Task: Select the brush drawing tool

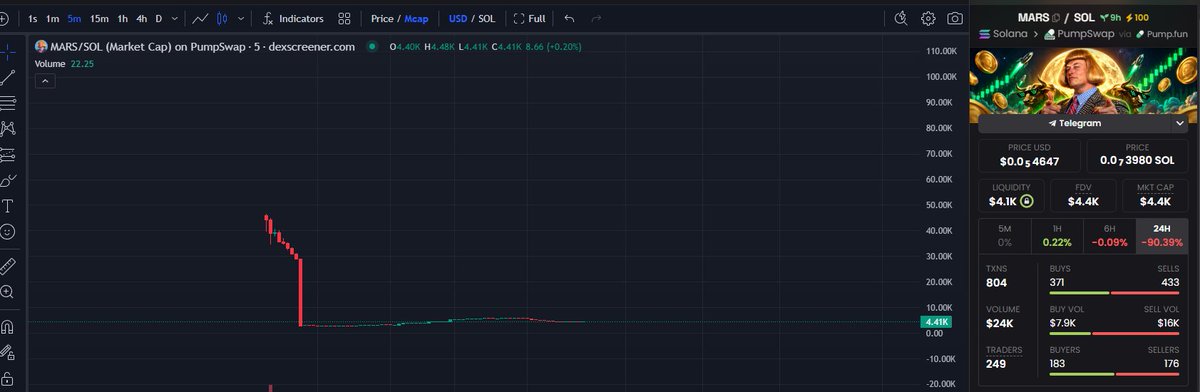Action: [8, 180]
